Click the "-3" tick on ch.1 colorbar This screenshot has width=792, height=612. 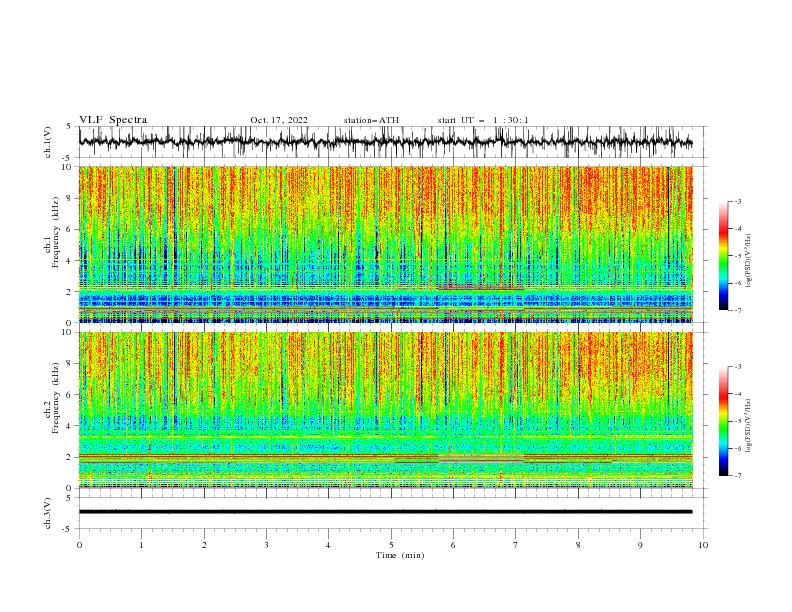coord(737,201)
